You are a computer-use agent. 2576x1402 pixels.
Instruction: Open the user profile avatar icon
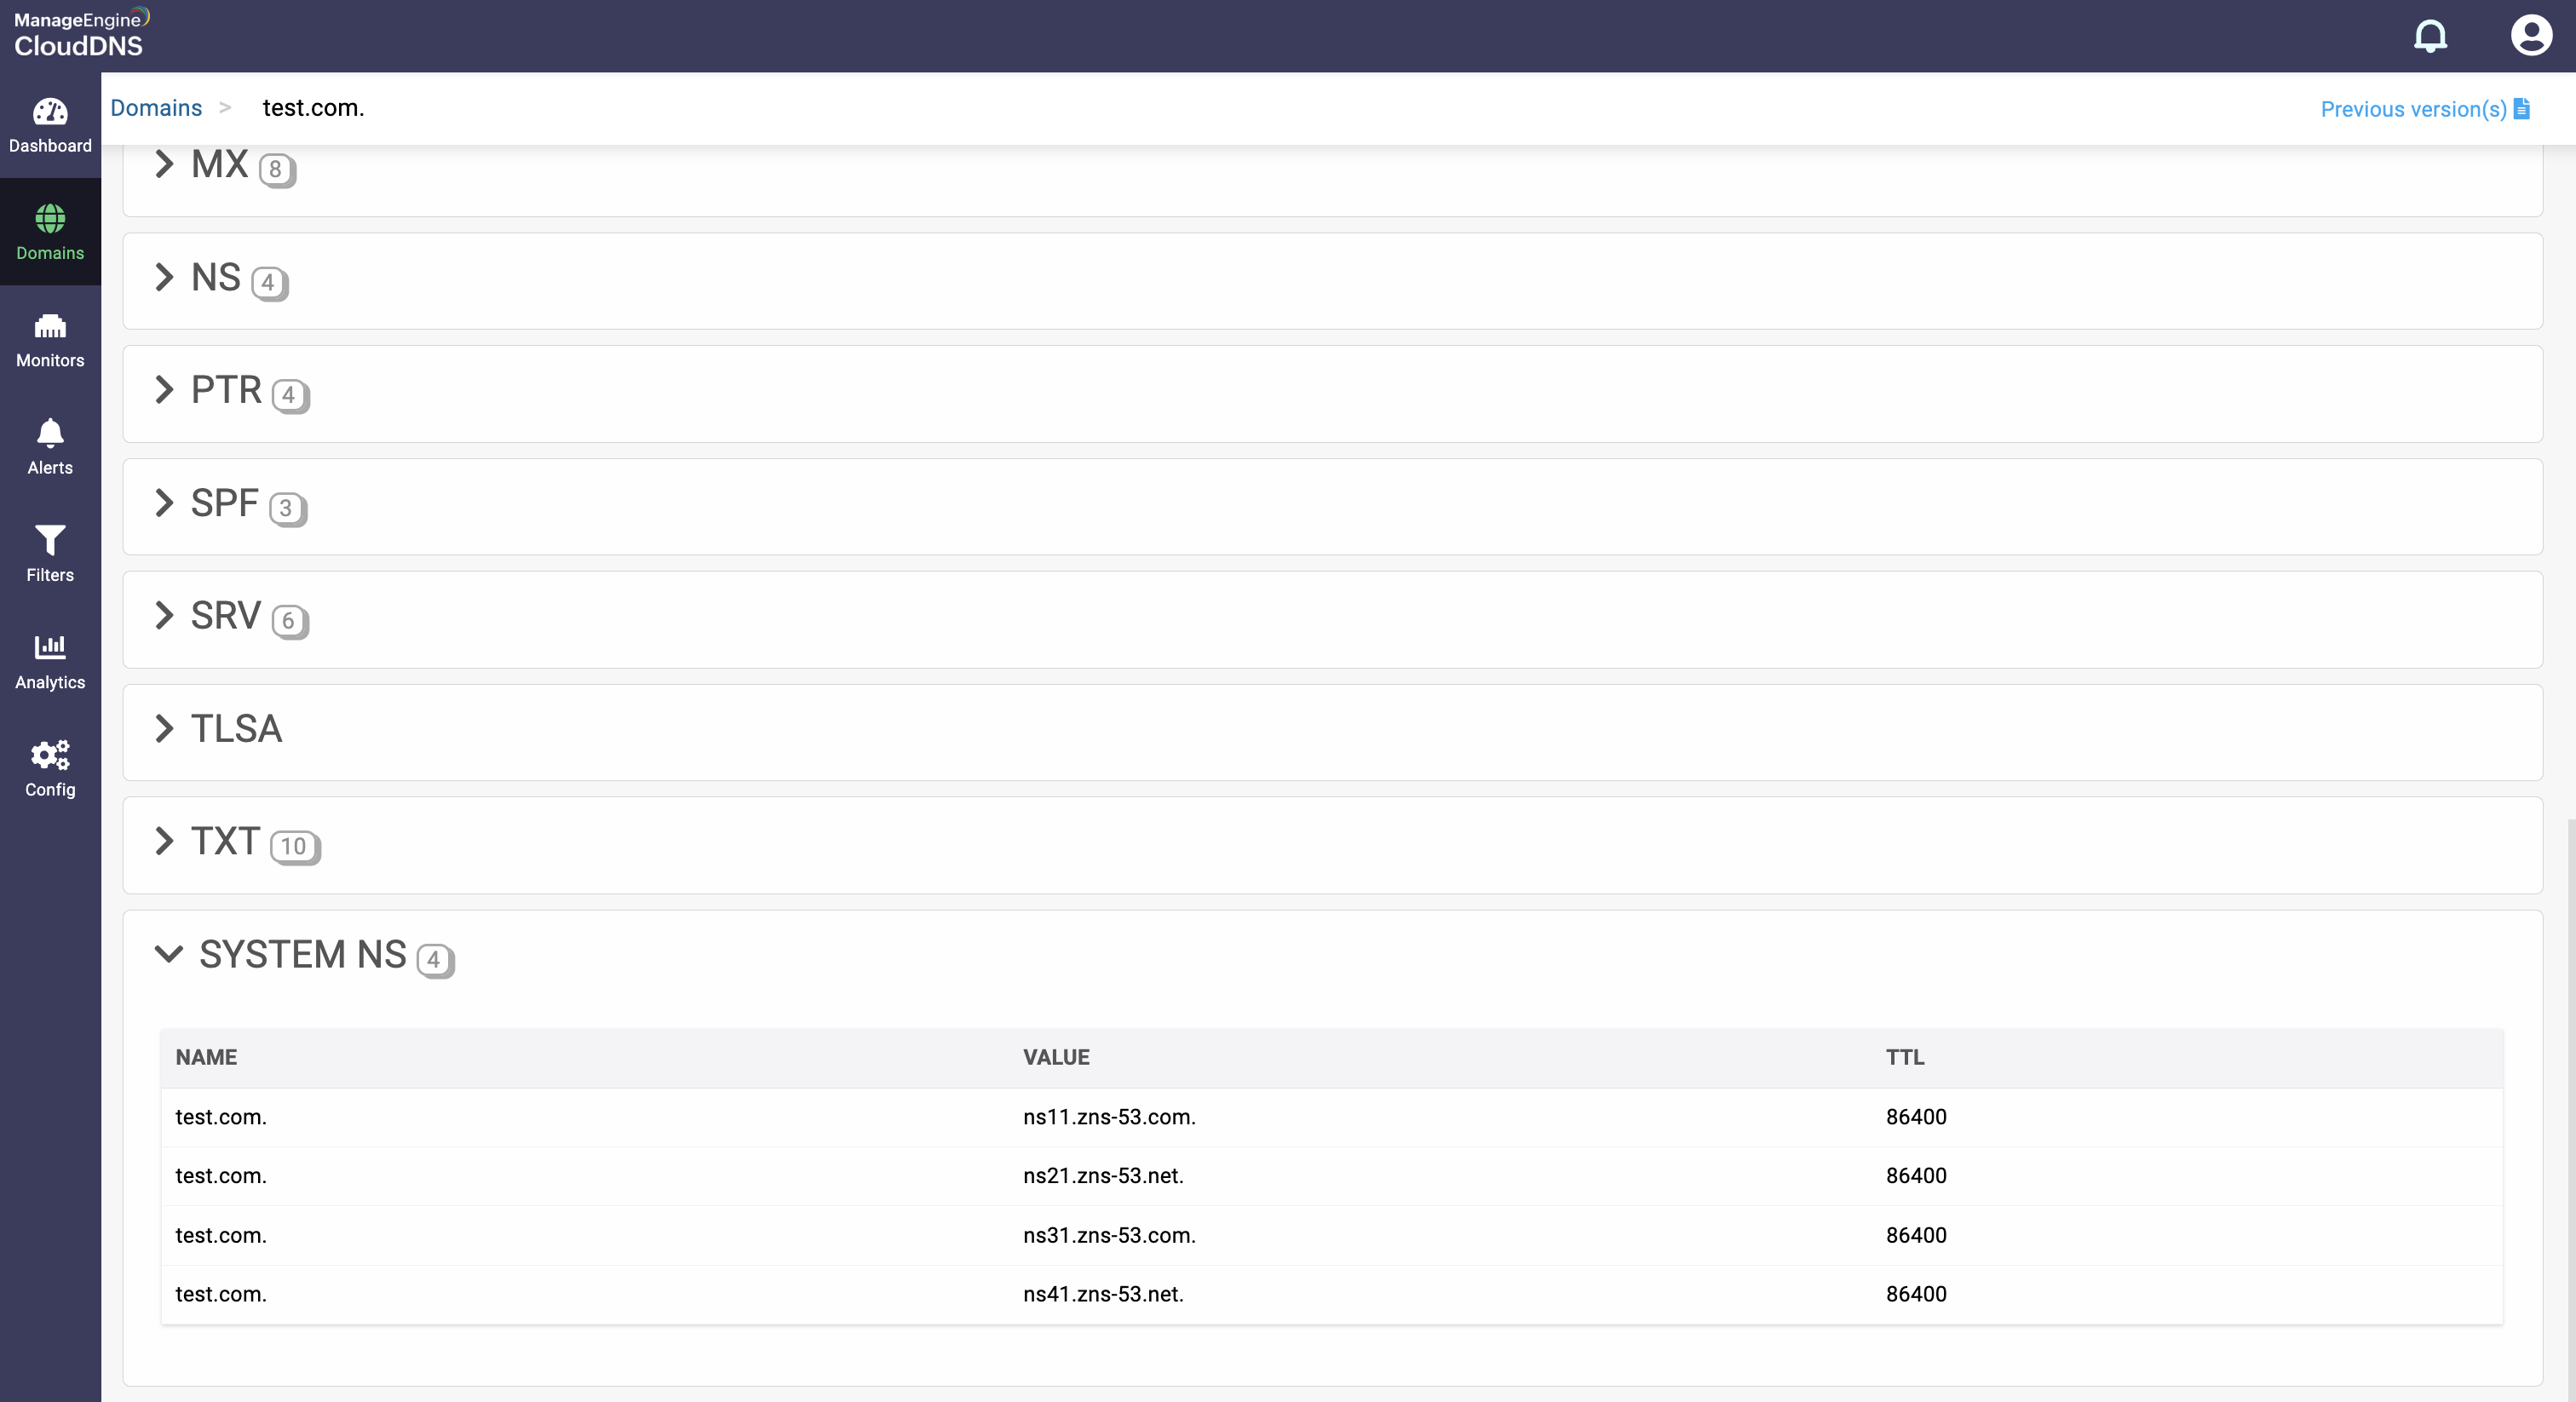coord(2531,36)
